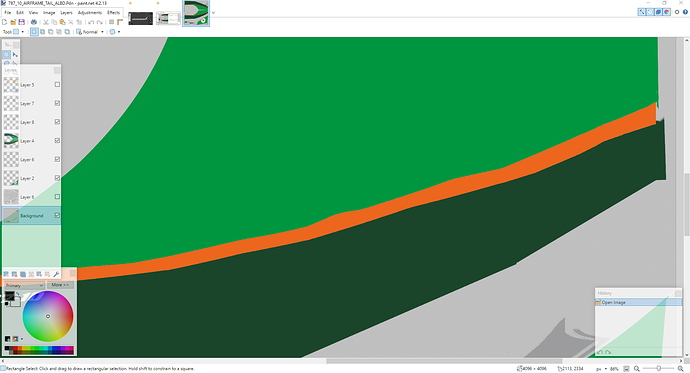Click the Undo arrow icon

click(91, 22)
